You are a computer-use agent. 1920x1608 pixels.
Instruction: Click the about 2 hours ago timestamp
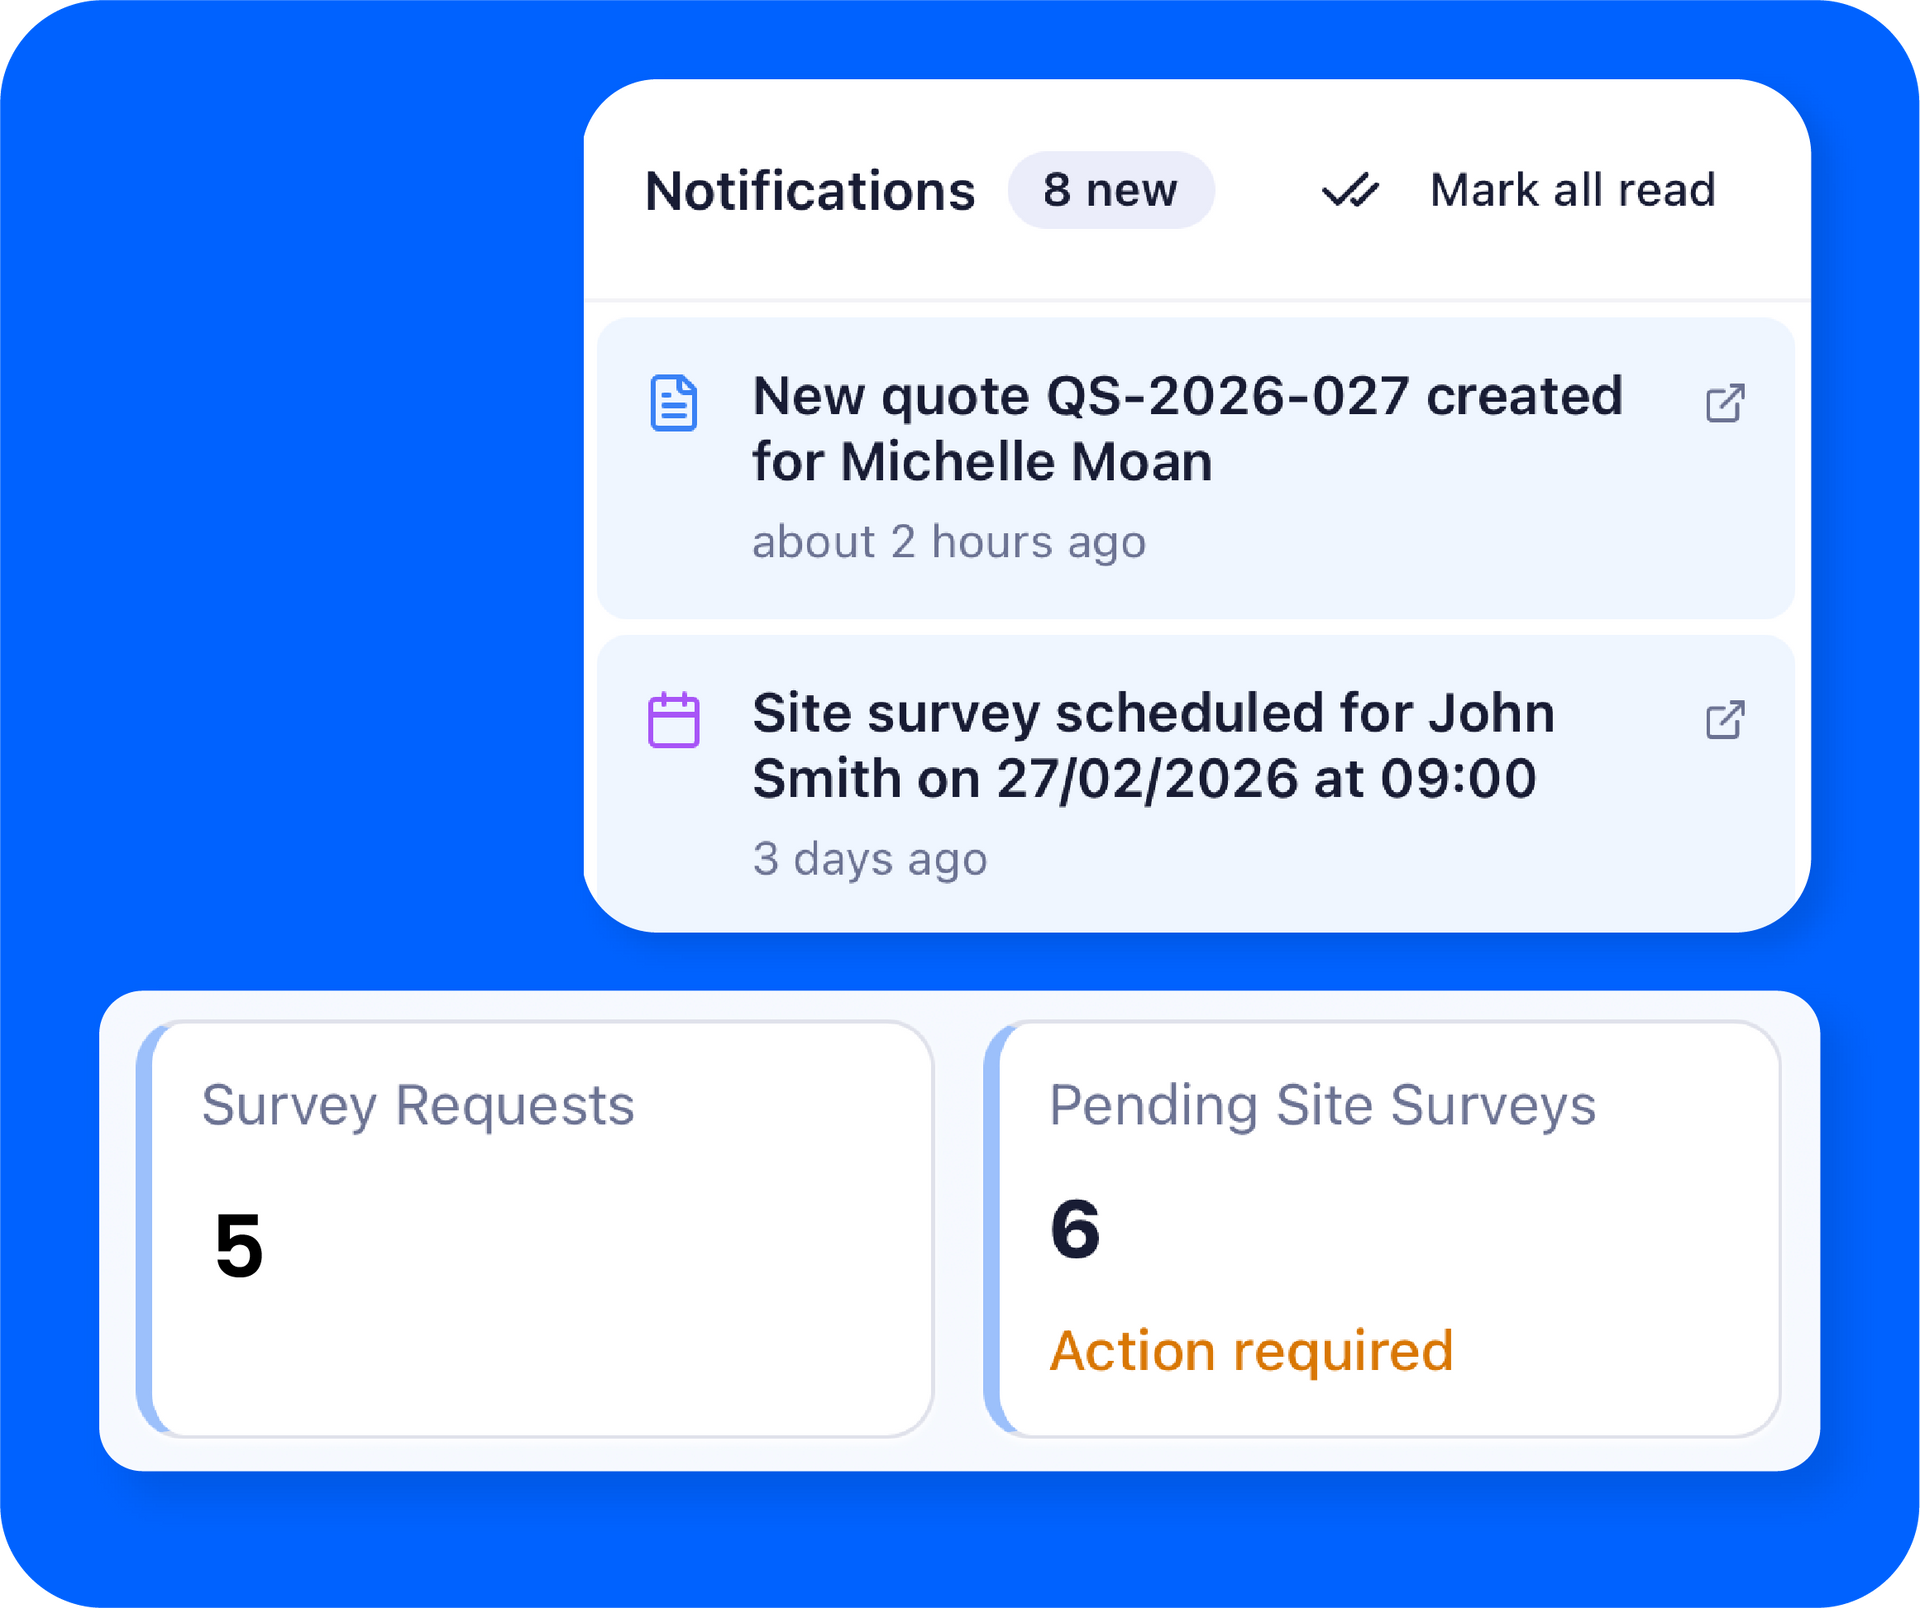(x=948, y=542)
